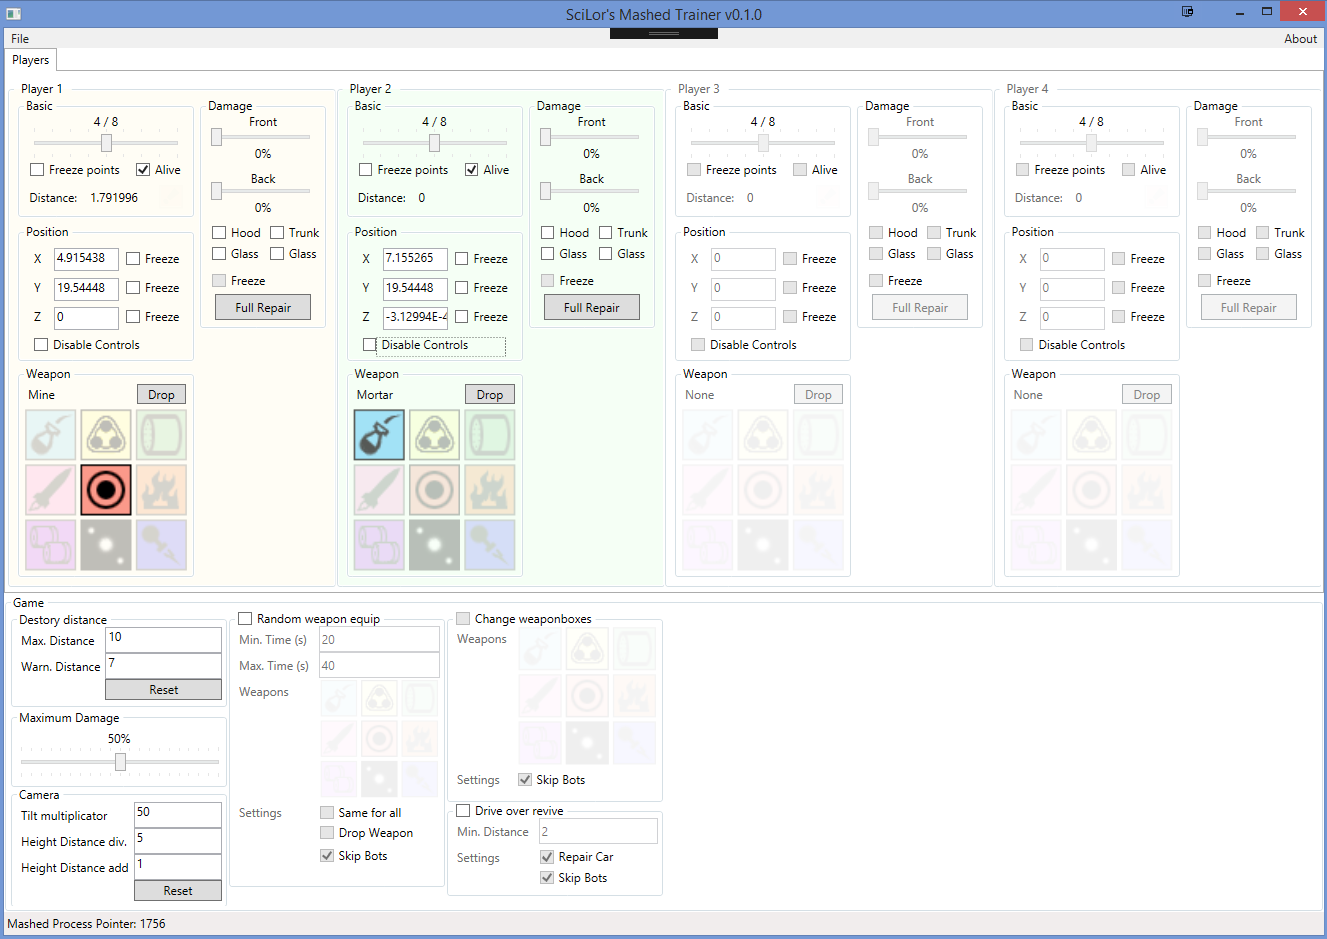This screenshot has width=1327, height=939.
Task: Open the File menu
Action: click(x=20, y=39)
